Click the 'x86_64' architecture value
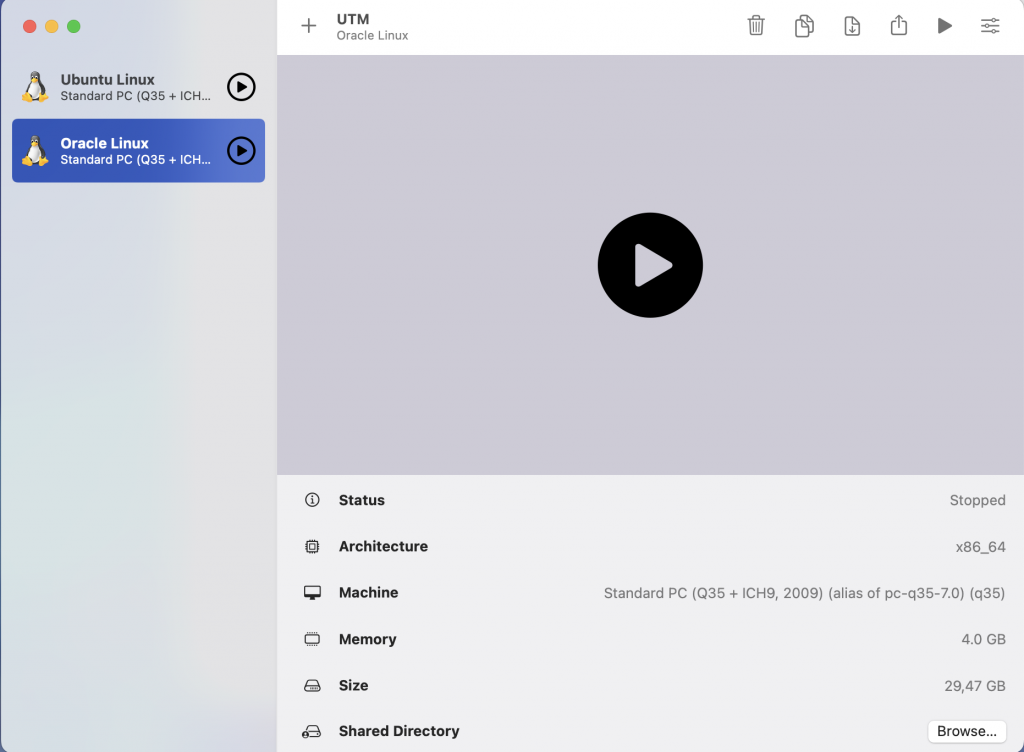Screen dimensions: 1024x752 point(980,547)
